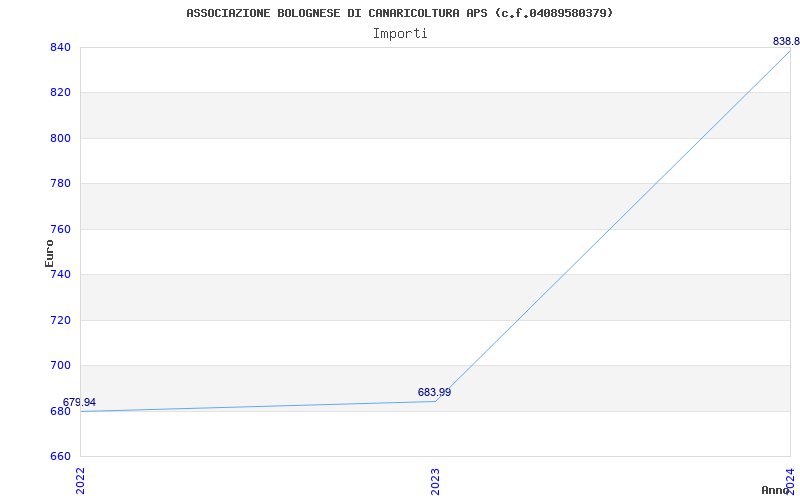The image size is (800, 500).
Task: Click the 838.8 data label
Action: pos(786,41)
